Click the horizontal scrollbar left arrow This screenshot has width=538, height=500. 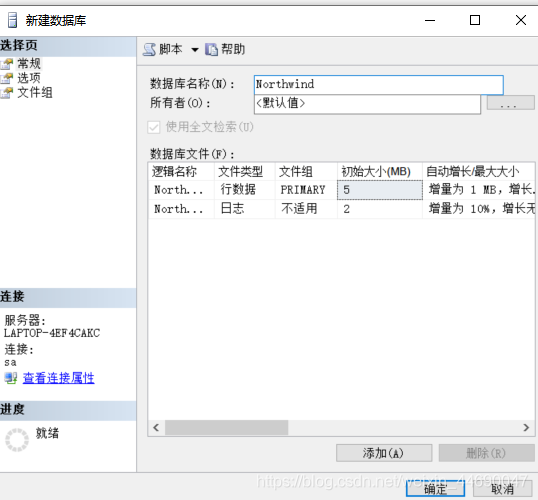[x=156, y=428]
